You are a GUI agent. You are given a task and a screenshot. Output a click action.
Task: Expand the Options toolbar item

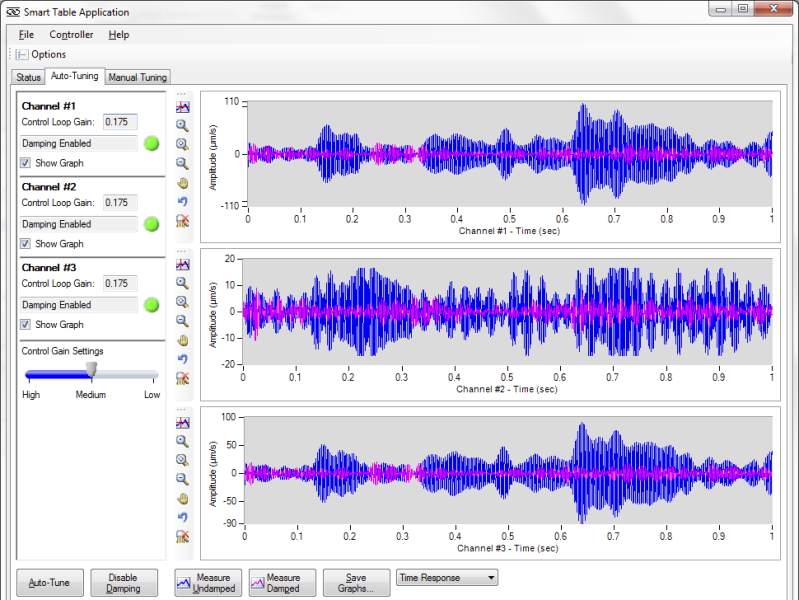pos(41,54)
